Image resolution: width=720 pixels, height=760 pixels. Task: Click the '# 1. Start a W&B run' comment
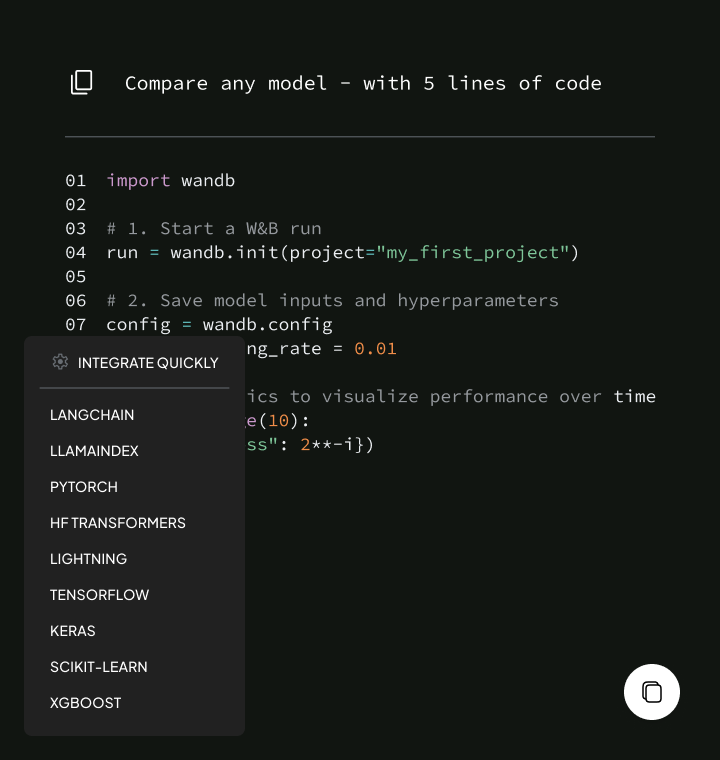[x=214, y=228]
